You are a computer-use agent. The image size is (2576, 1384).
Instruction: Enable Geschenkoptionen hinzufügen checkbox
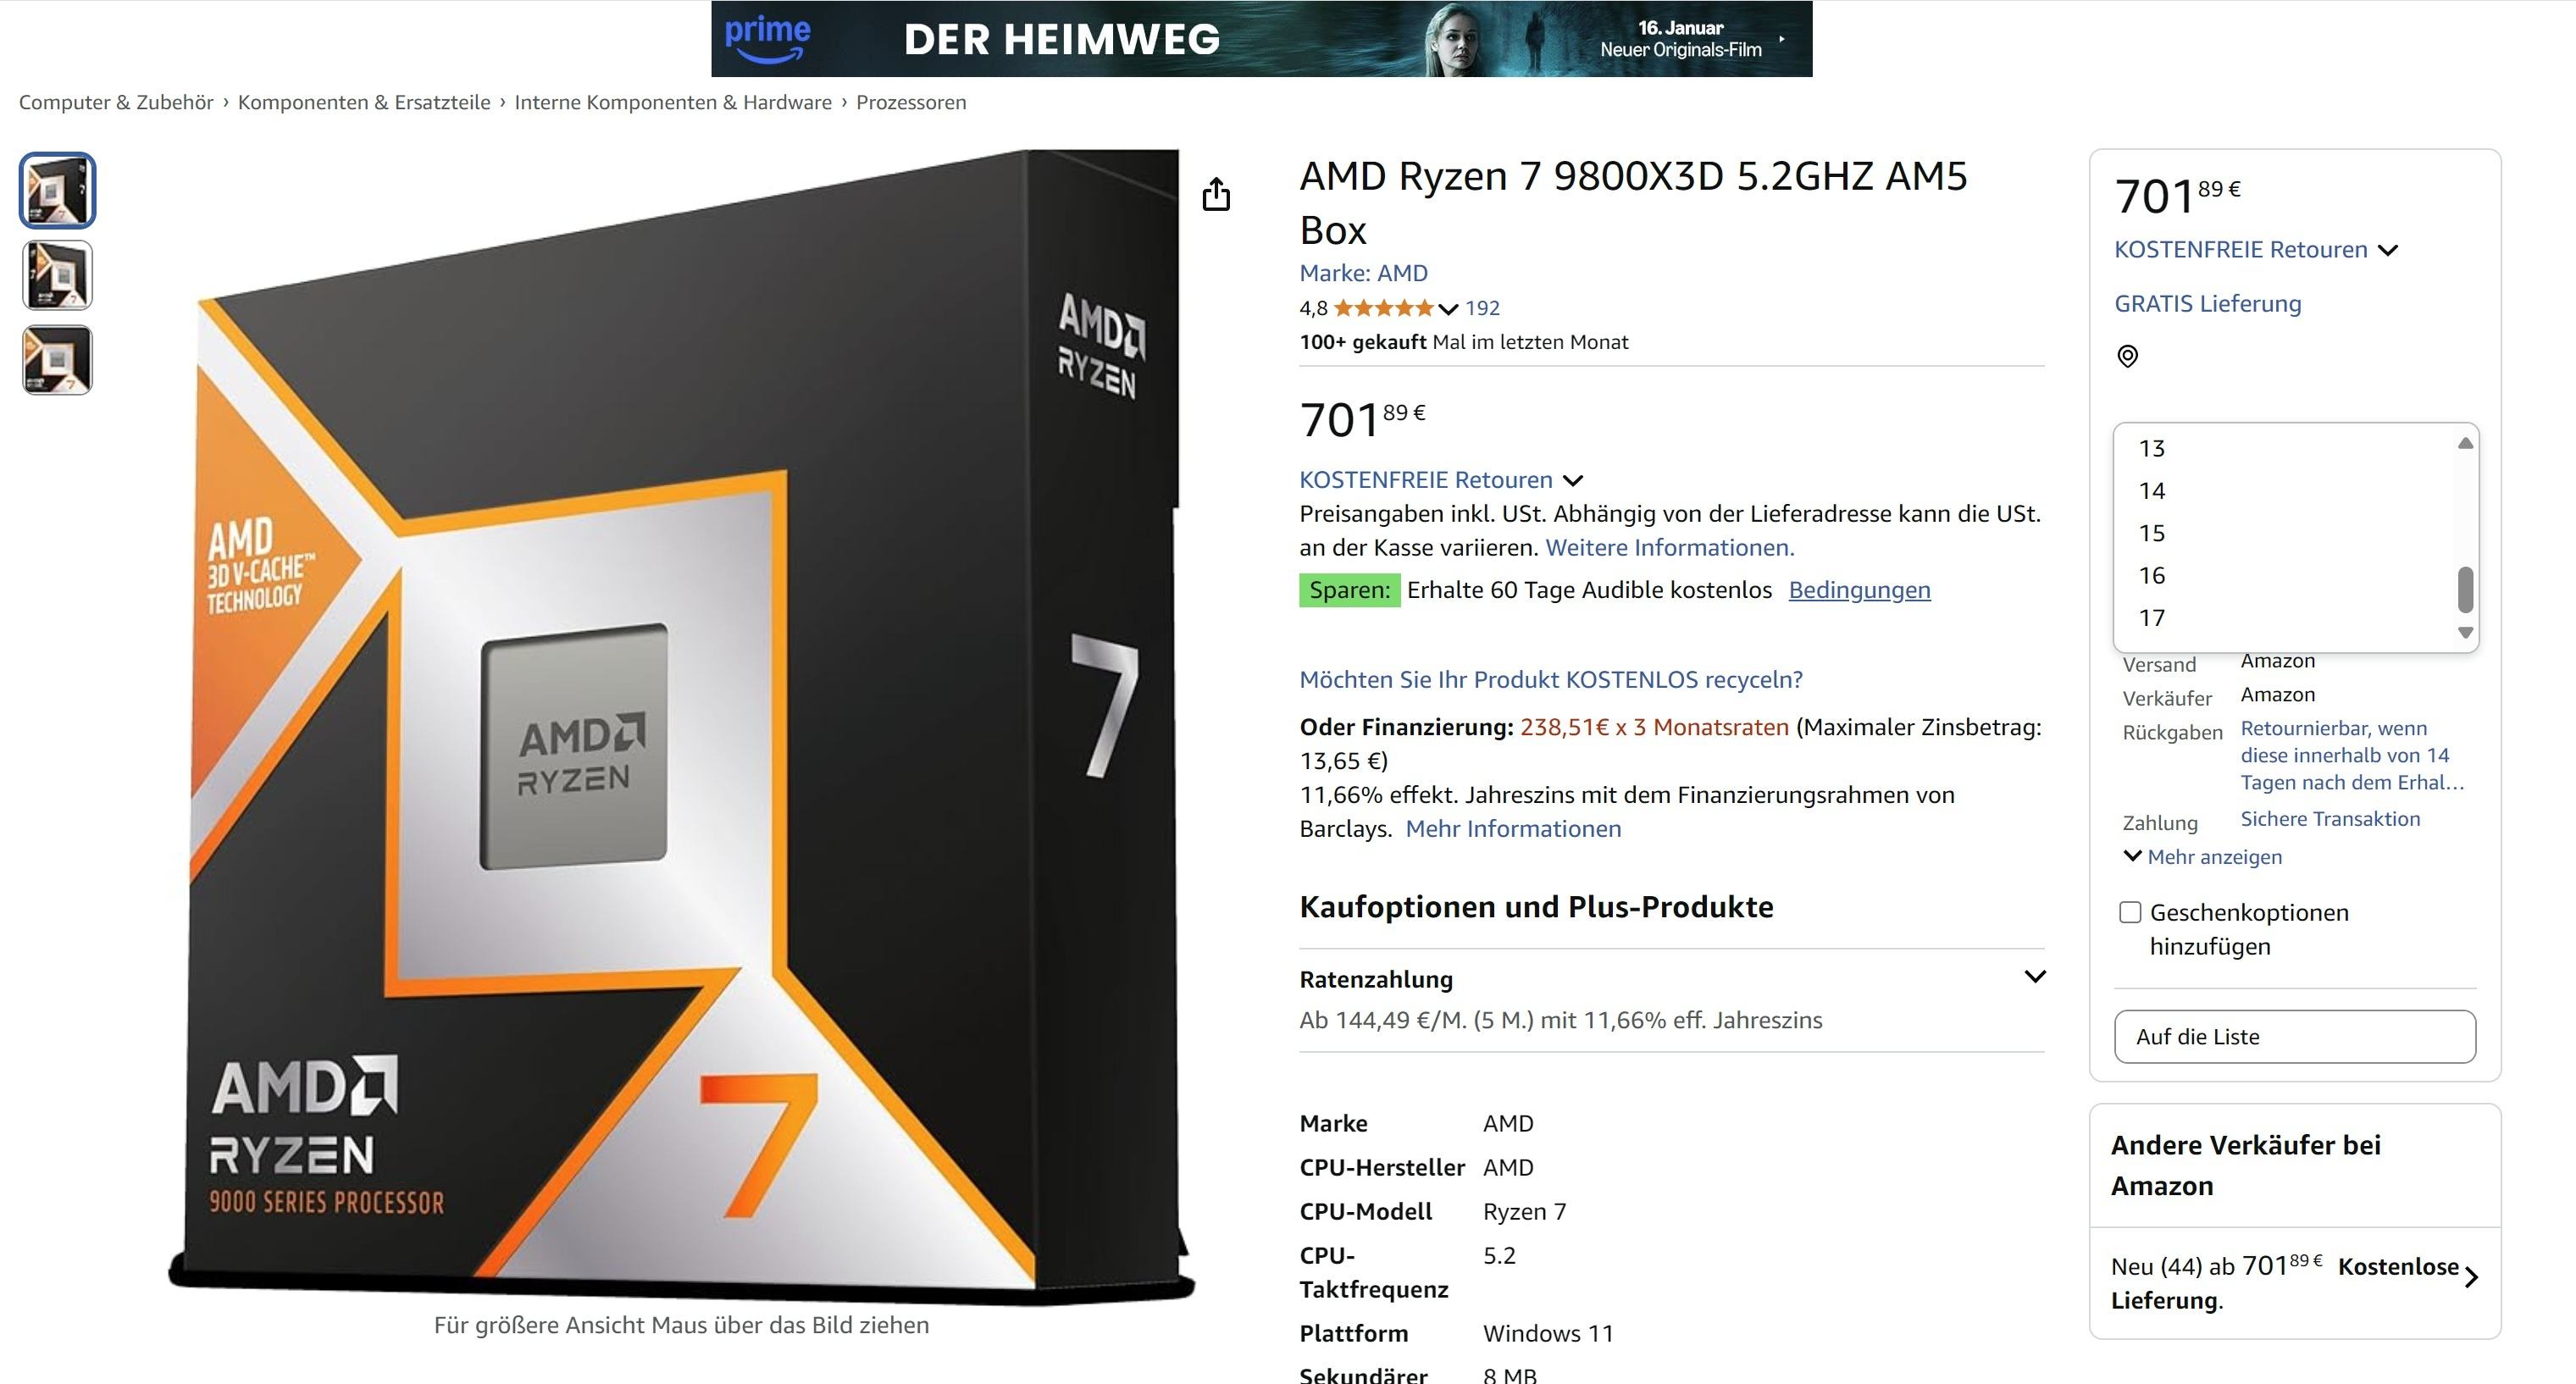click(2130, 912)
